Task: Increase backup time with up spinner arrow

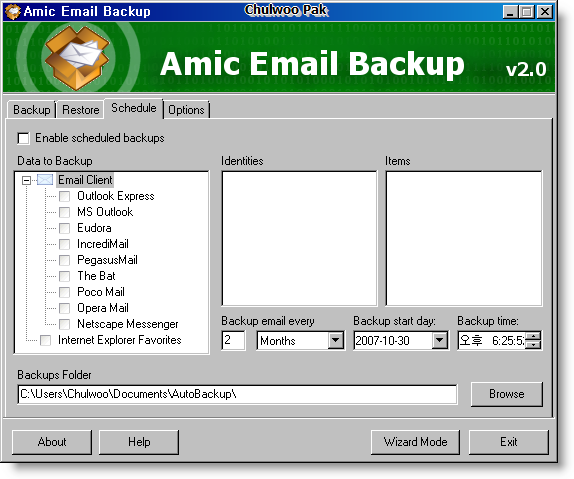Action: click(534, 336)
